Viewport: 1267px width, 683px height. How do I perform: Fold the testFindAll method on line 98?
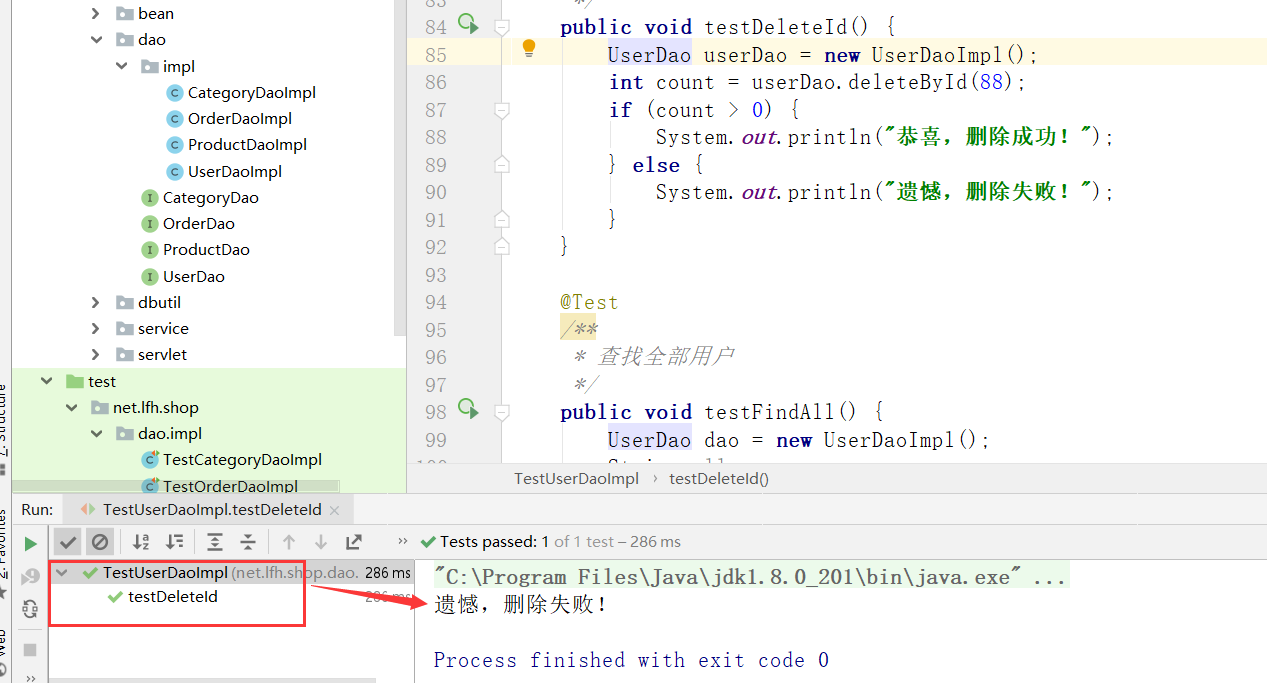[x=502, y=412]
